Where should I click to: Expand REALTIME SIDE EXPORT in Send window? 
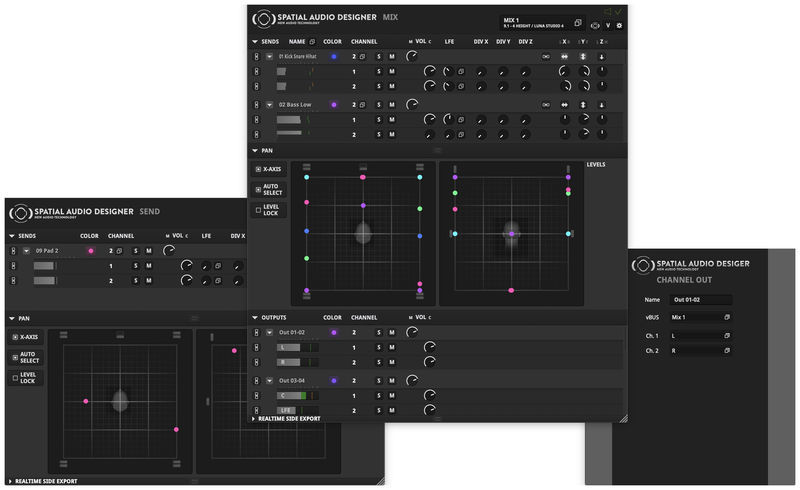10,481
